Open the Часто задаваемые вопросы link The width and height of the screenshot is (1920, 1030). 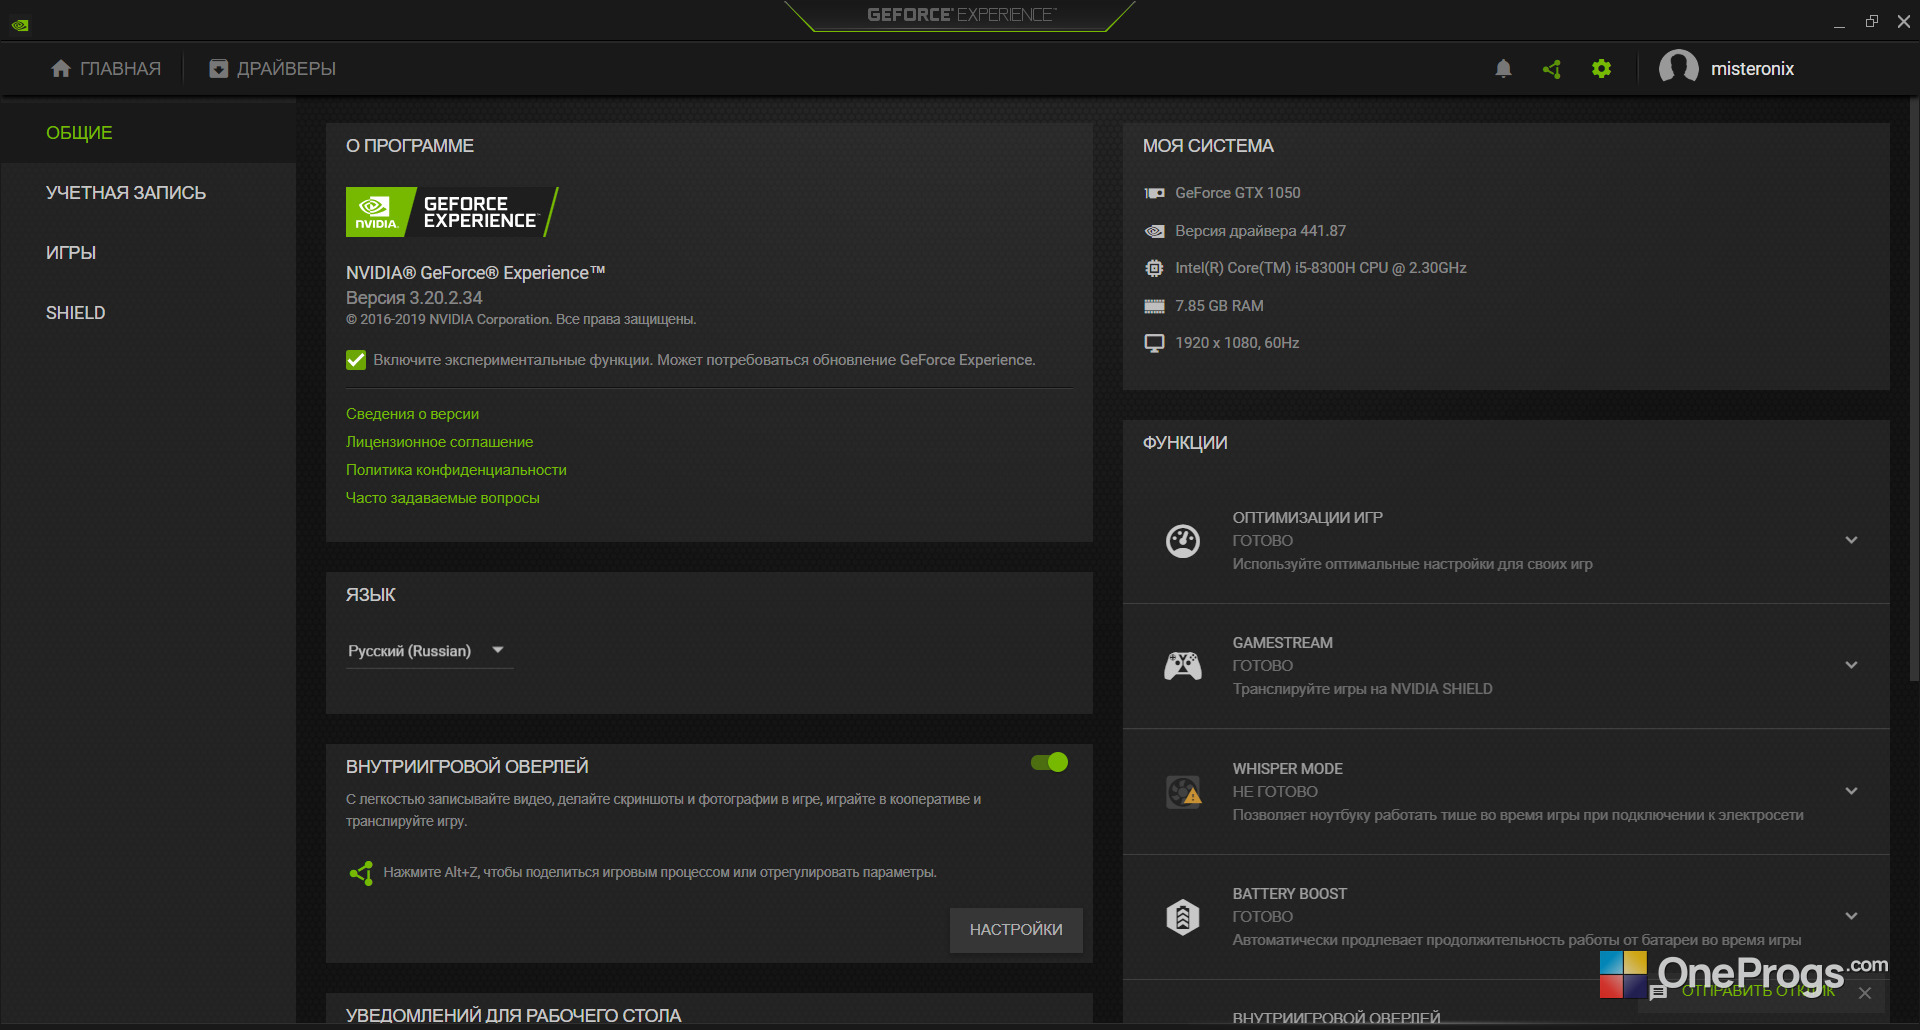[x=442, y=498]
